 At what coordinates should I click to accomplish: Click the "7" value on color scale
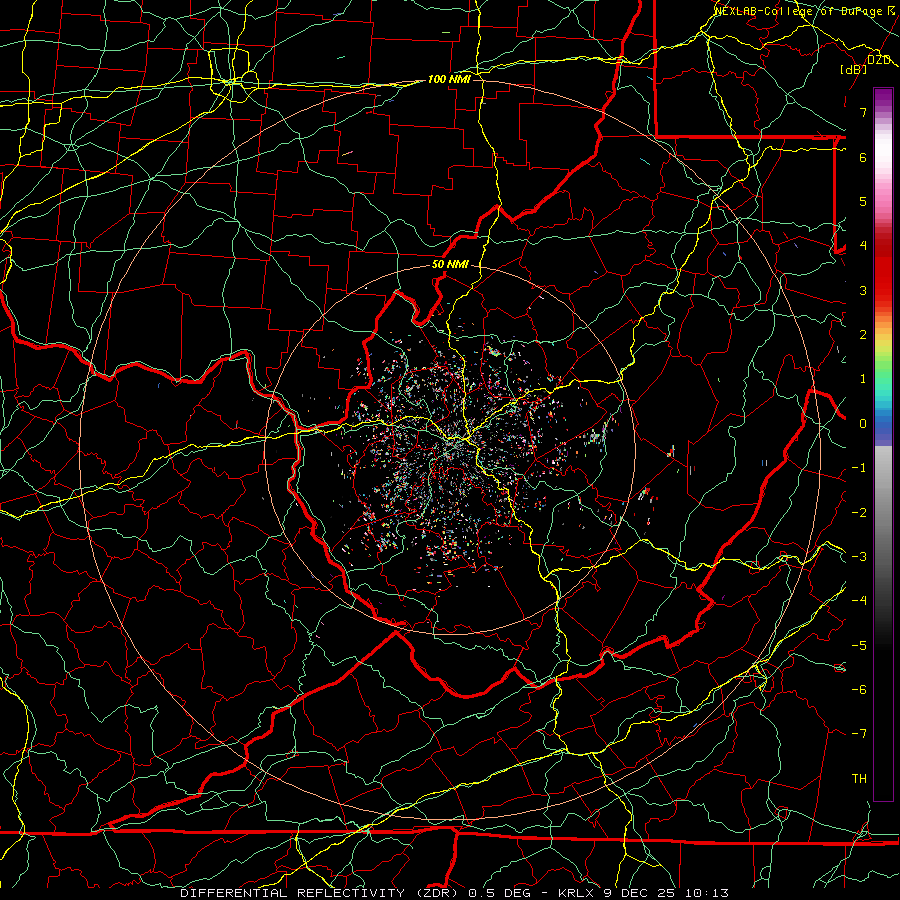(863, 112)
